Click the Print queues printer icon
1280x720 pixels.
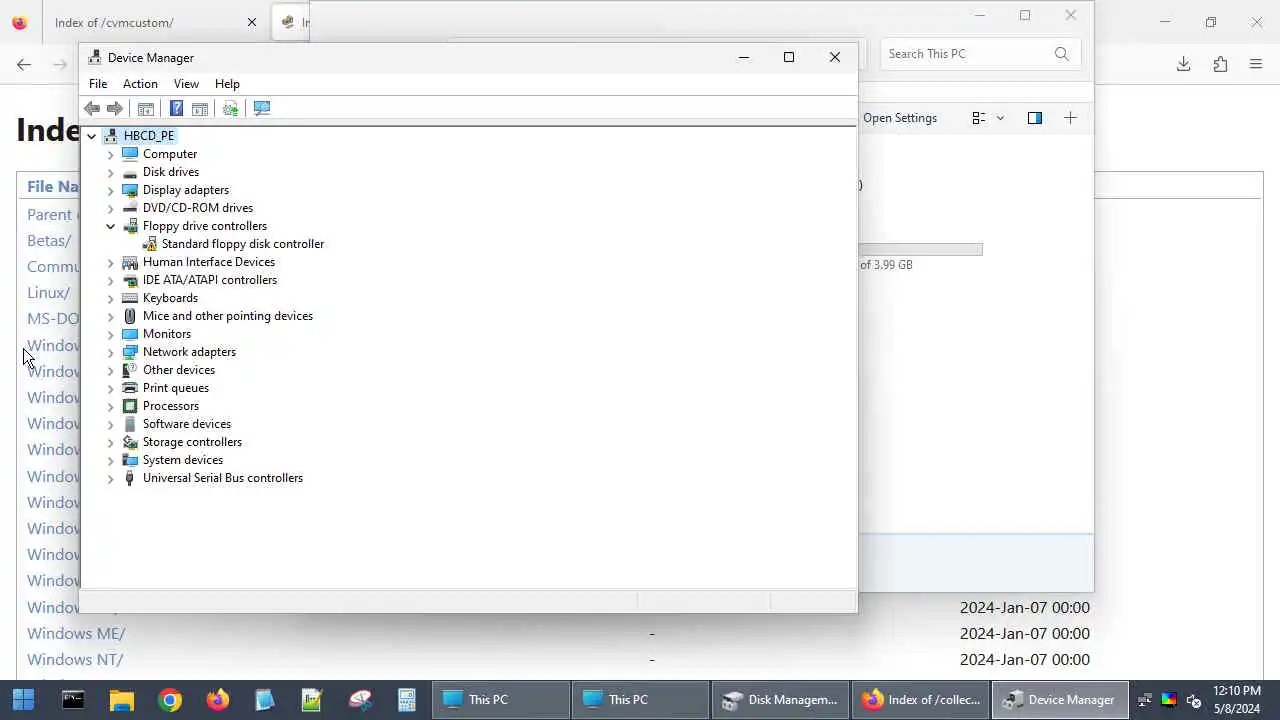(130, 388)
